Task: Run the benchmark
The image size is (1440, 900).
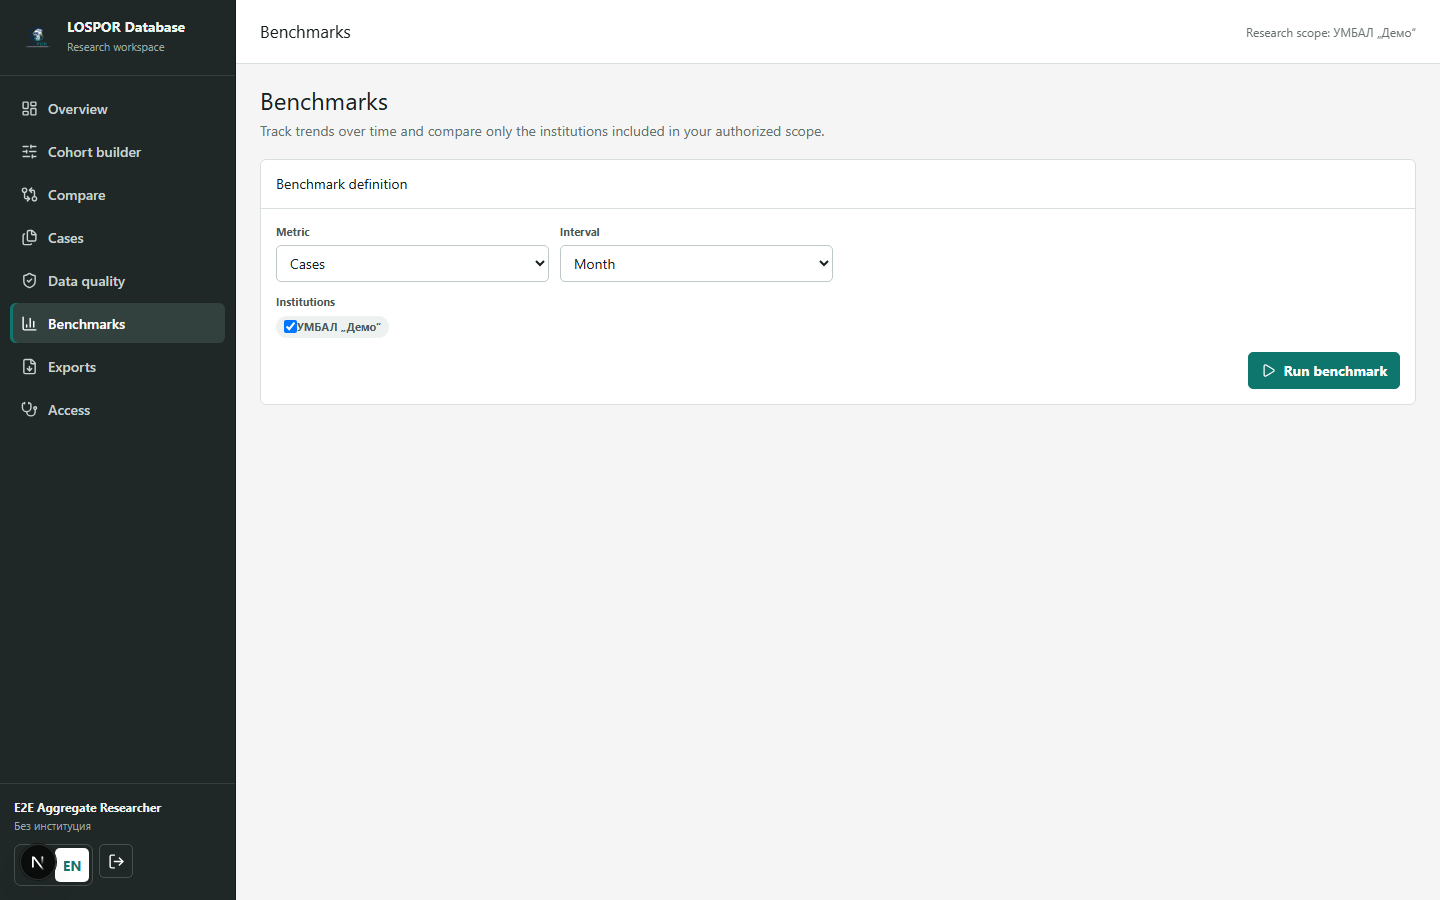Action: click(1323, 371)
